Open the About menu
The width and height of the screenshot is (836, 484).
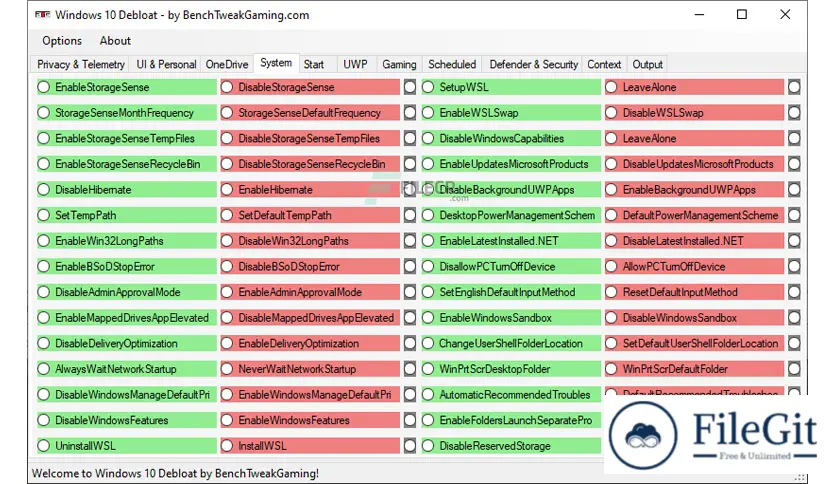click(x=115, y=41)
